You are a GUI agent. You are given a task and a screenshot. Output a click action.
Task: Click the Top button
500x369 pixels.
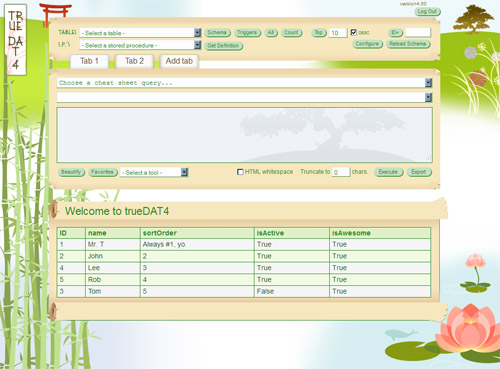319,33
